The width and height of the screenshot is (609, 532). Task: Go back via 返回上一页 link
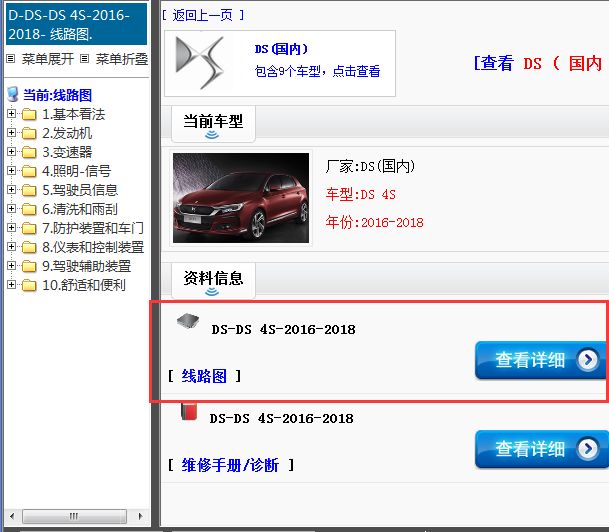[x=203, y=16]
